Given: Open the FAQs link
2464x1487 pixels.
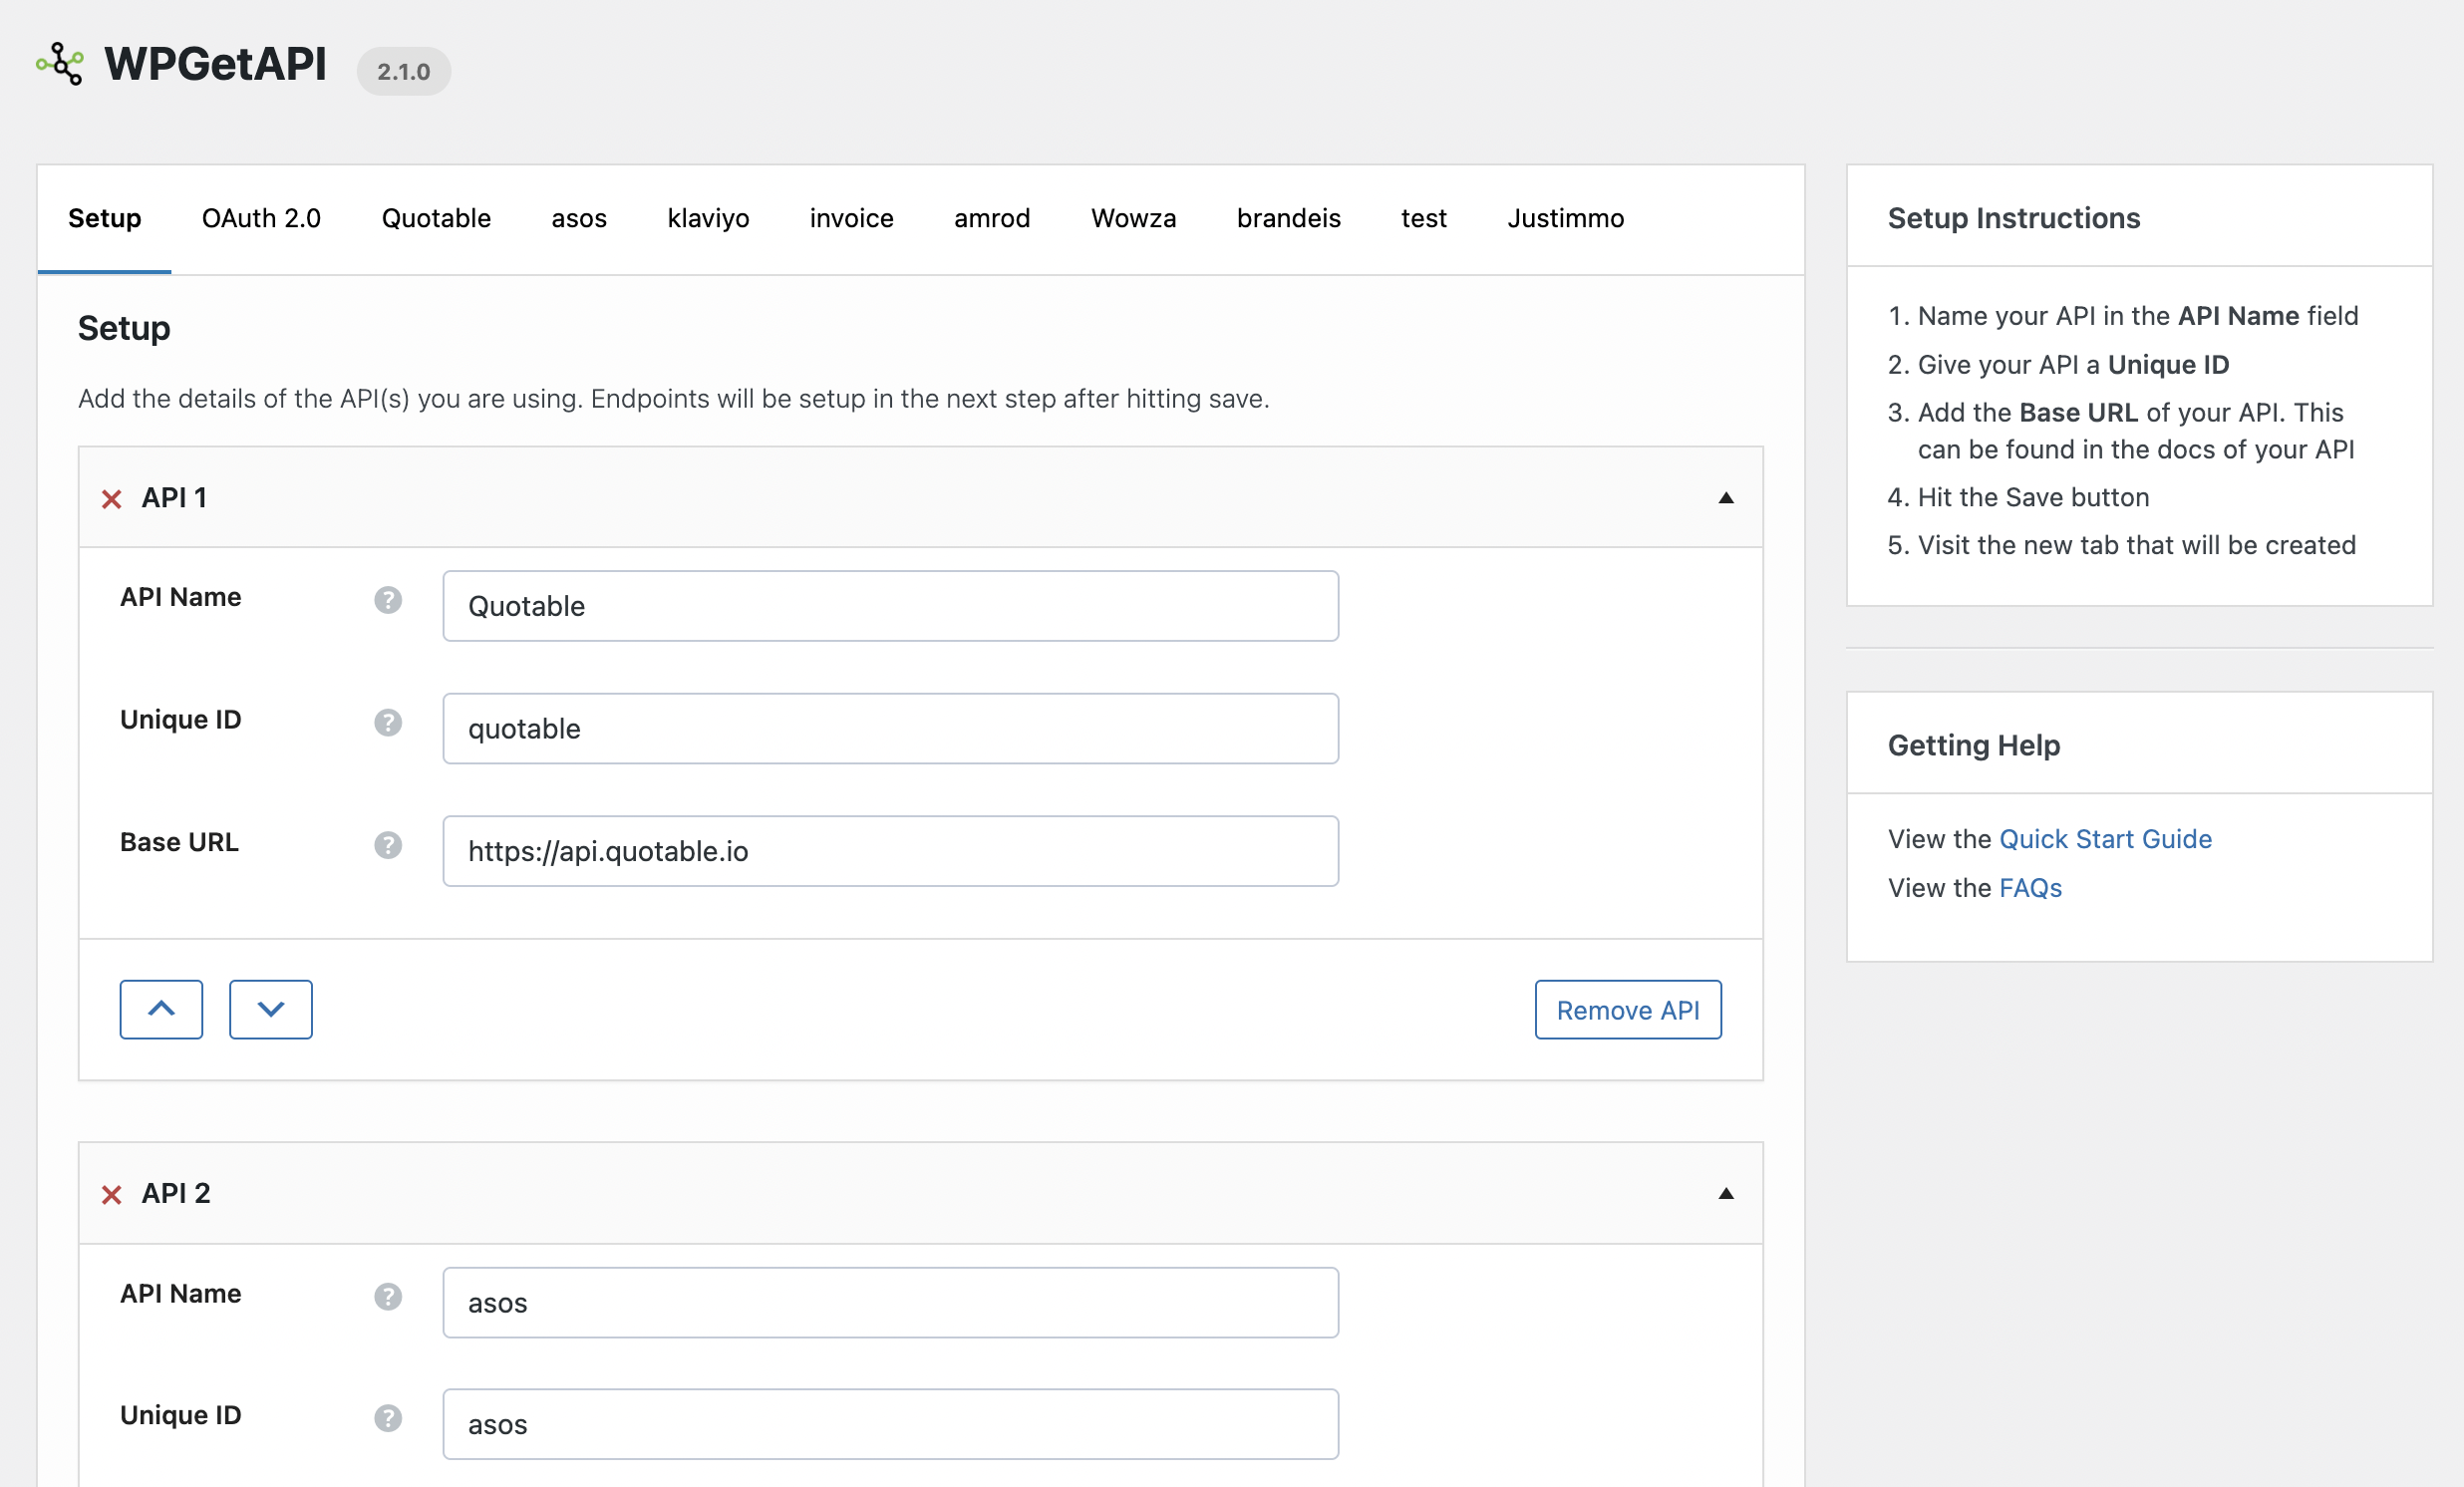Looking at the screenshot, I should click(2030, 888).
